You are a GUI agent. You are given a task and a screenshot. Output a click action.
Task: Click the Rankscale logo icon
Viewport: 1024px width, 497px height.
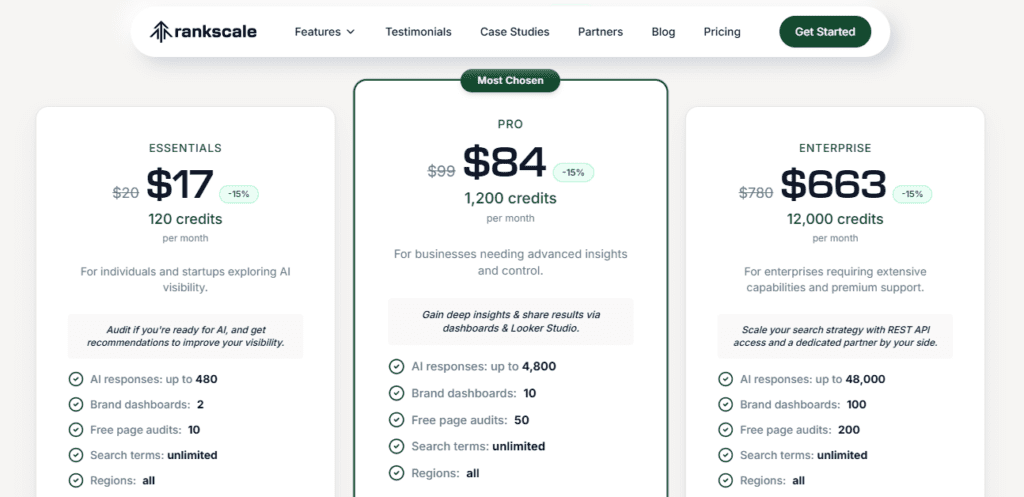pos(161,31)
